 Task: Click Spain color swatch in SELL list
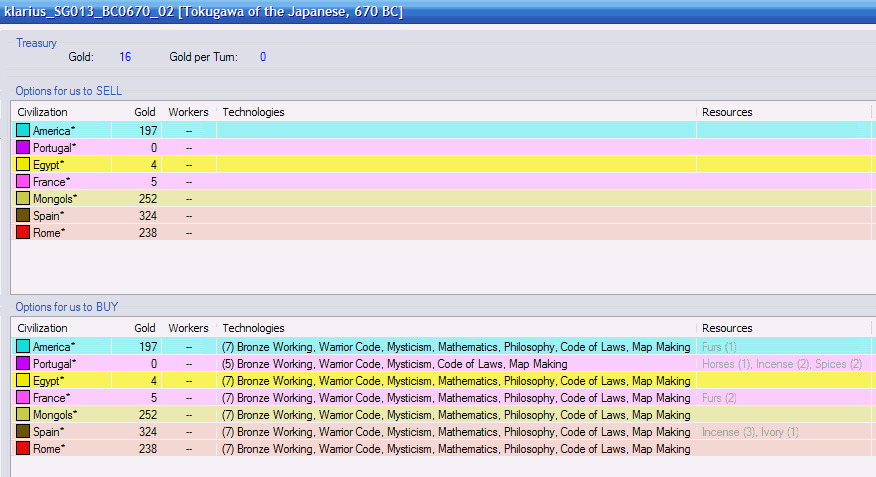point(23,216)
